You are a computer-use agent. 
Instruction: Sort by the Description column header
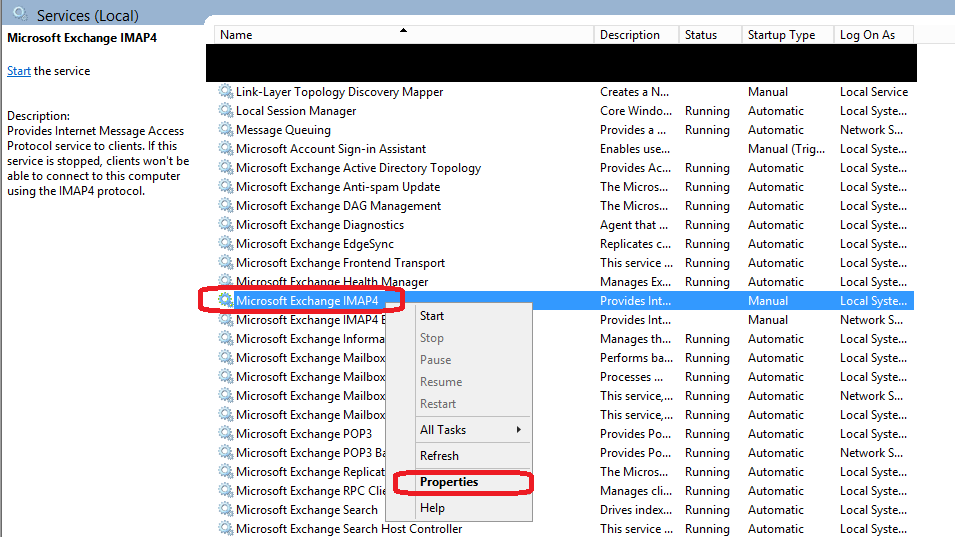(x=636, y=35)
